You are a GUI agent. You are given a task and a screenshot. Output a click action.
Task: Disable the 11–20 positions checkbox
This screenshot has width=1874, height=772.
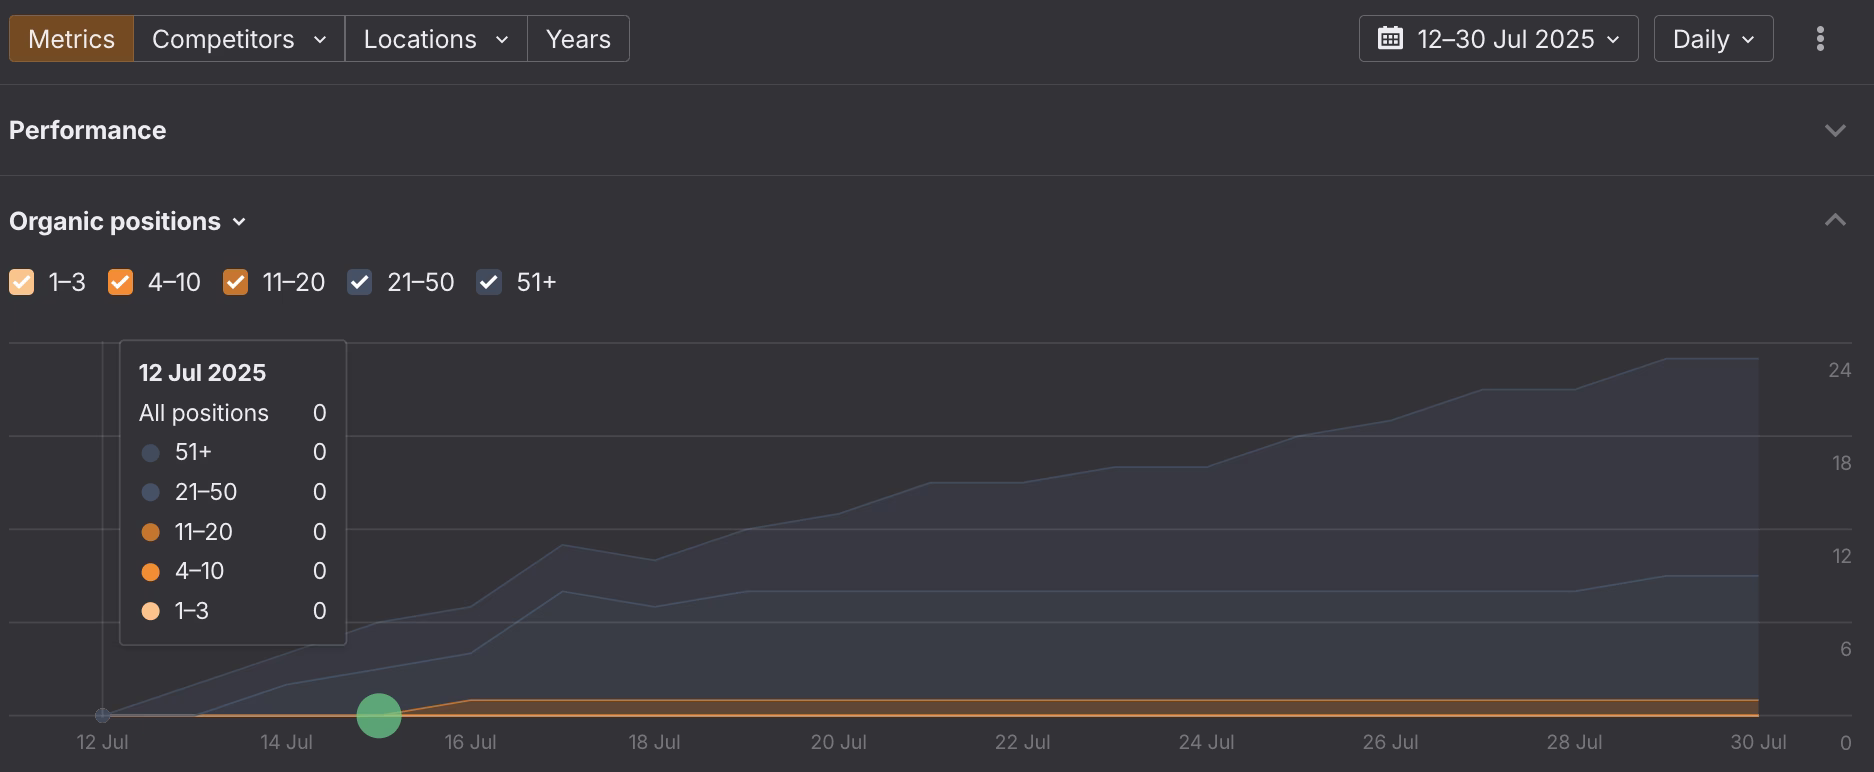coord(236,283)
